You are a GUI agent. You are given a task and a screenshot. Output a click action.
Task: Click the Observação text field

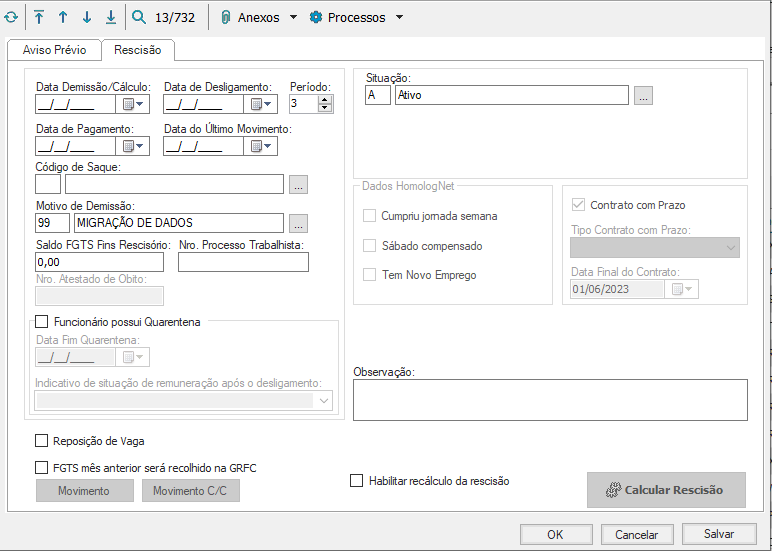(x=550, y=400)
